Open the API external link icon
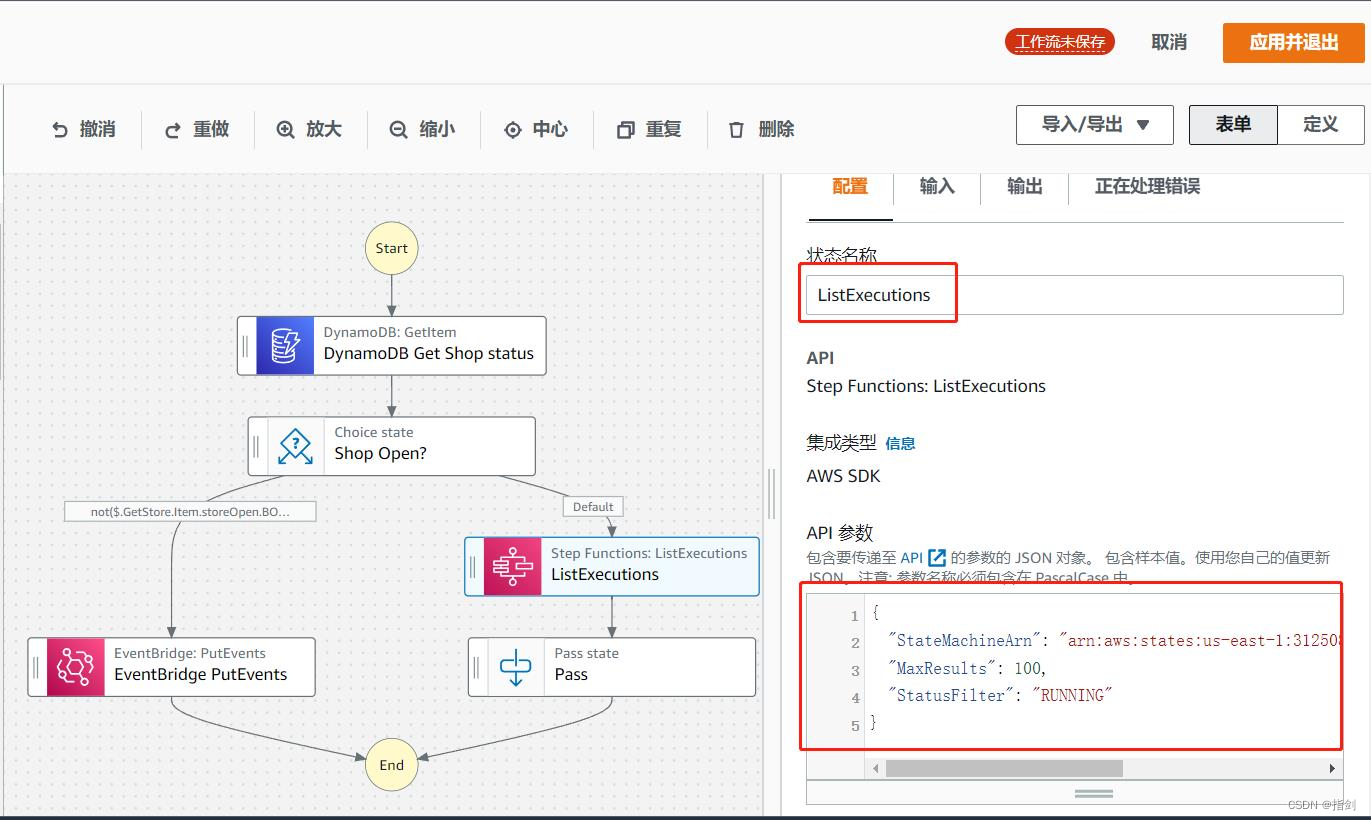Viewport: 1371px width, 820px height. coord(937,558)
